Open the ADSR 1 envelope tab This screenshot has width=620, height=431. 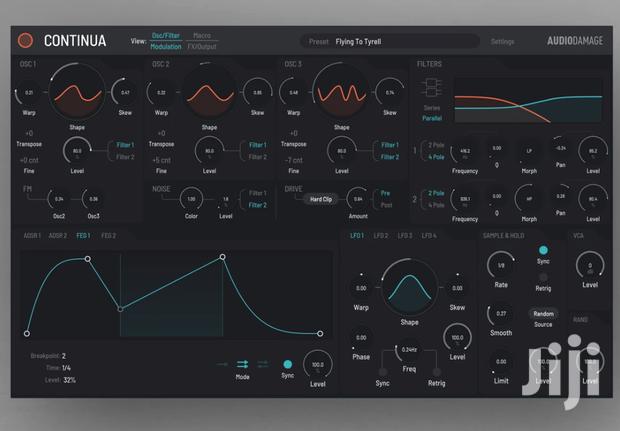coord(32,236)
